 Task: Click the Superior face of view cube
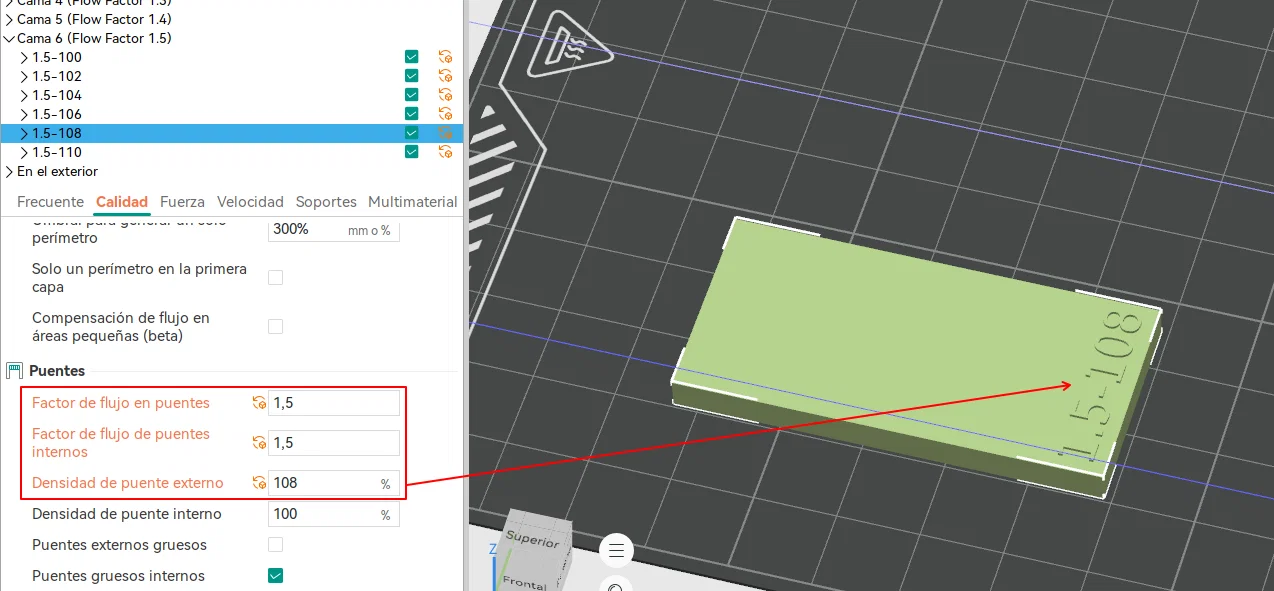[533, 540]
